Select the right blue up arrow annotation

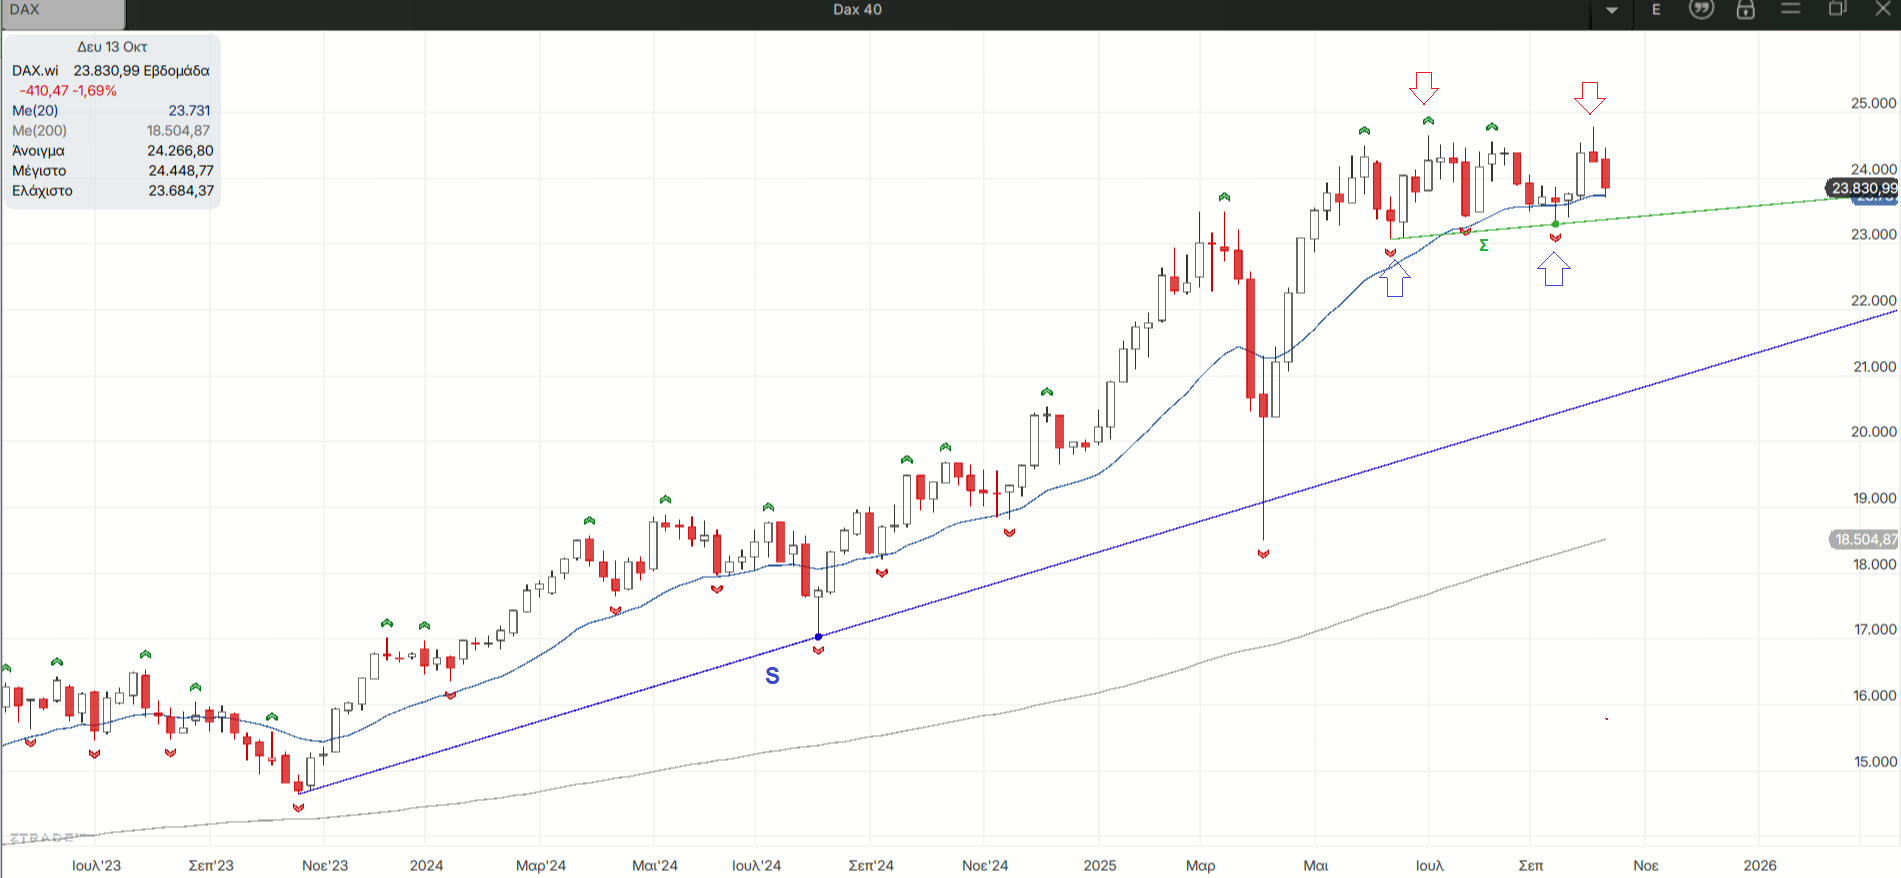[x=1553, y=268]
